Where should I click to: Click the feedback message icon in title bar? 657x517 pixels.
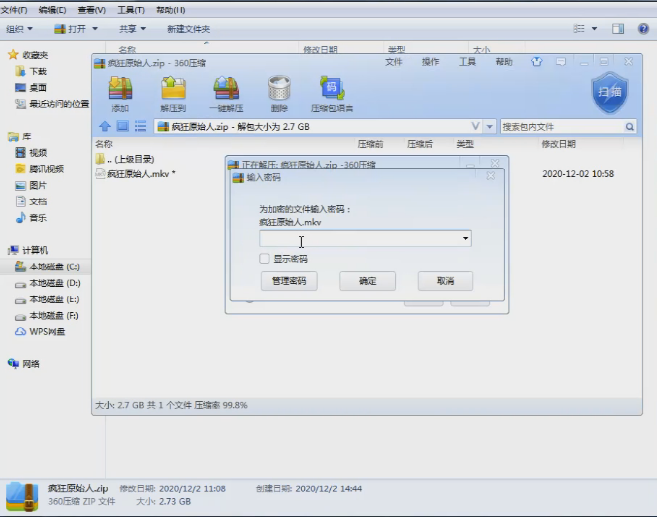561,62
